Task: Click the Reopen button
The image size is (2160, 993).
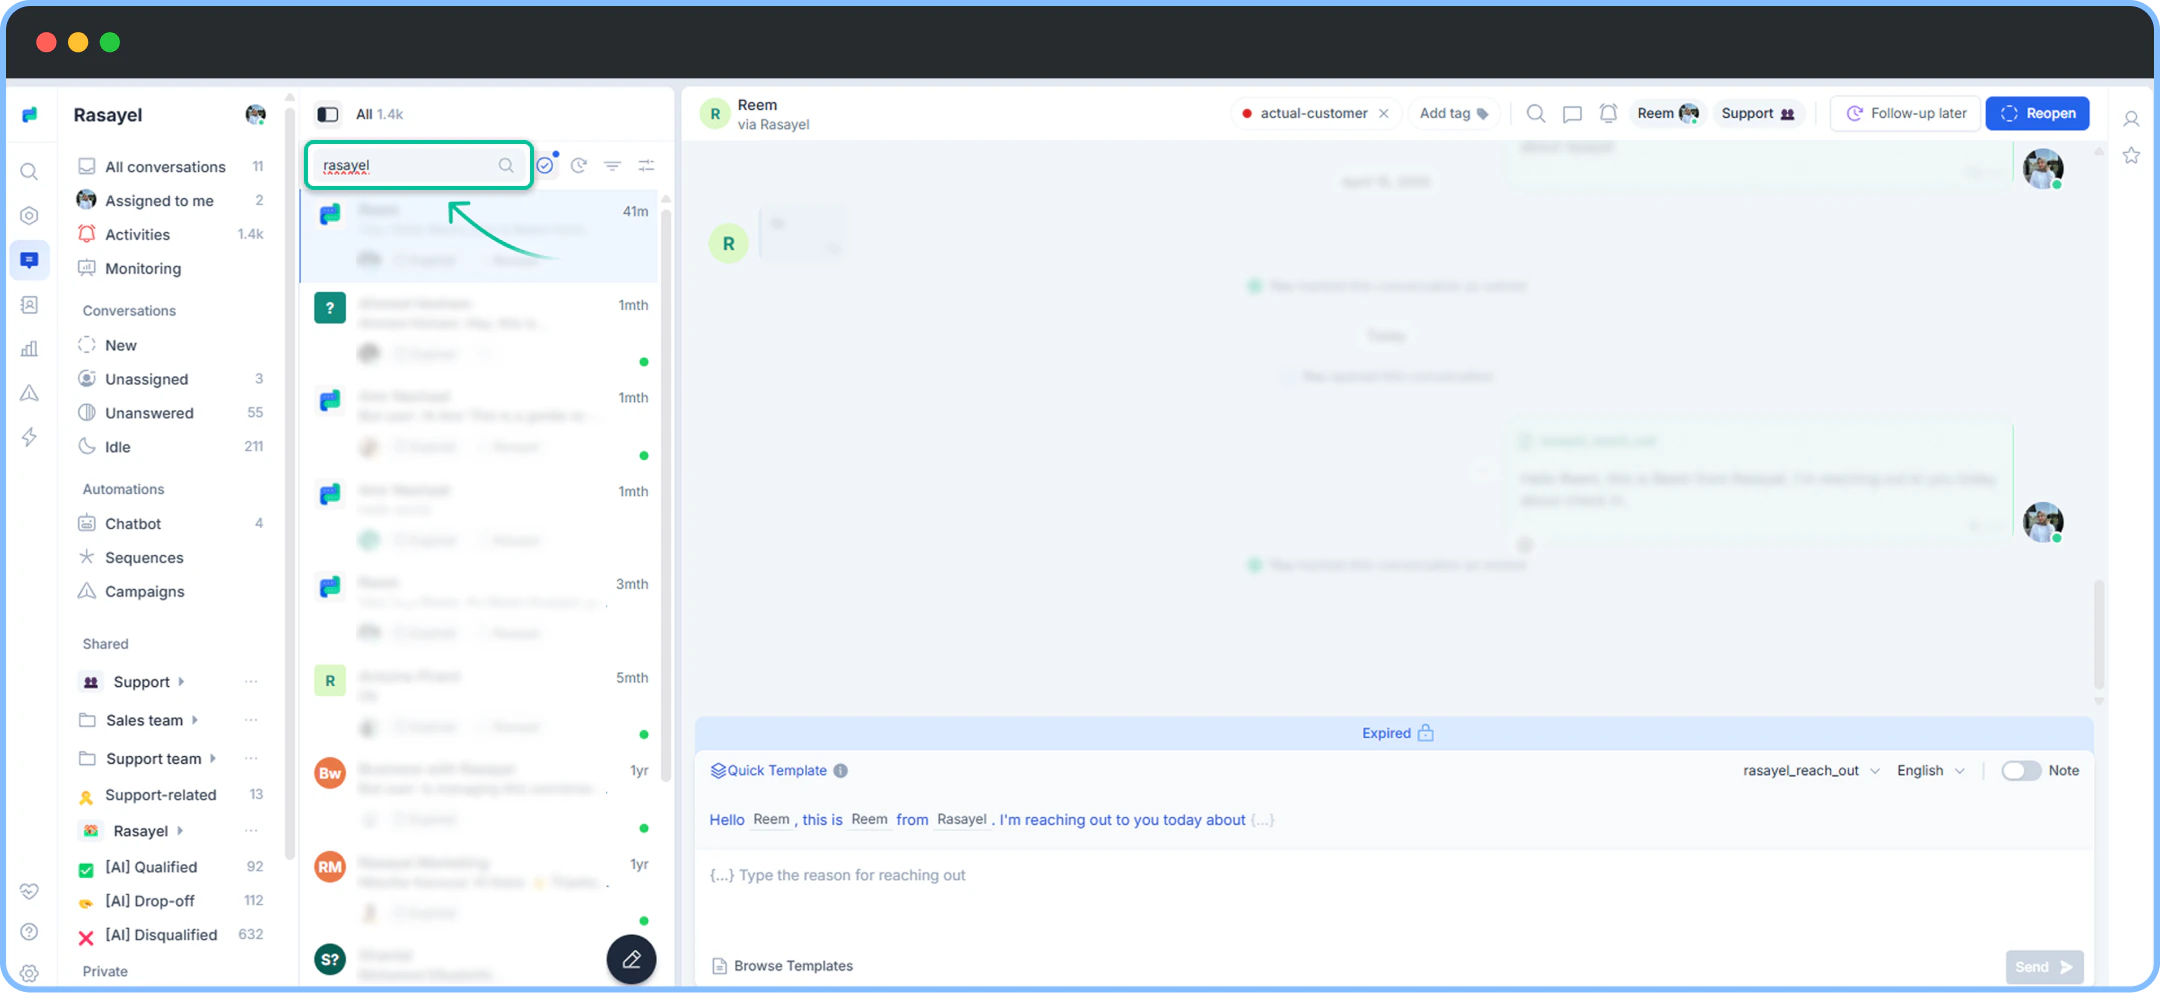Action: point(2037,113)
